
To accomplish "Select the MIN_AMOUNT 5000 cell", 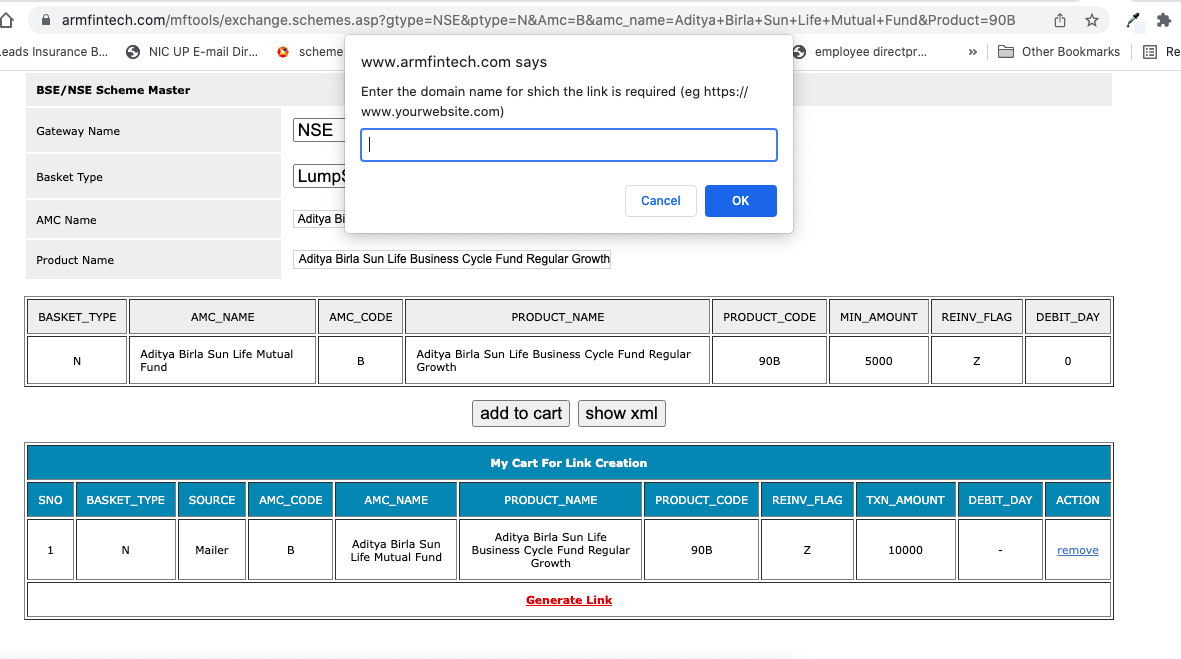I will coord(878,361).
